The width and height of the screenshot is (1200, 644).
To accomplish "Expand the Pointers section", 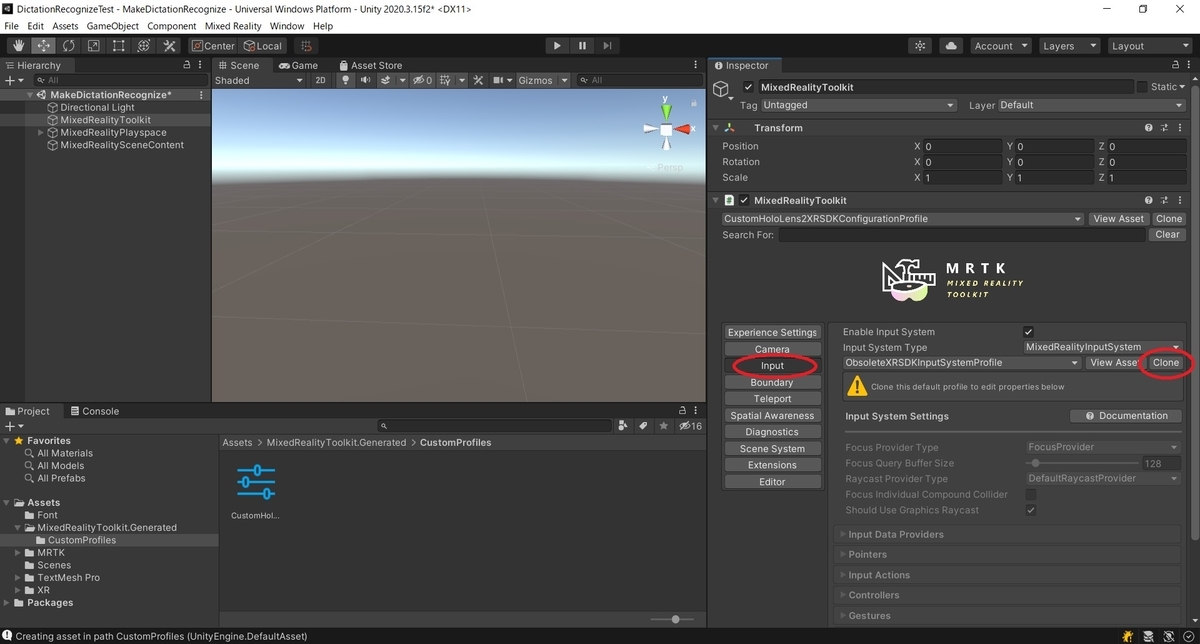I will coord(1010,554).
